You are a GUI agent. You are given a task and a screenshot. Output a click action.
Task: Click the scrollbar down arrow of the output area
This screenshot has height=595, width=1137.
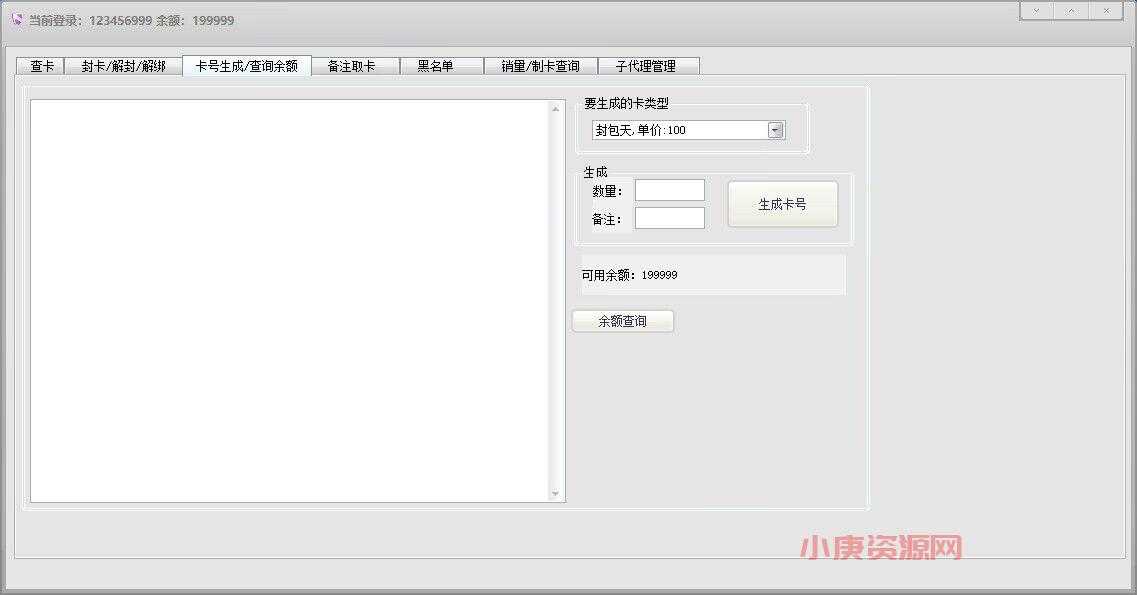[x=557, y=493]
